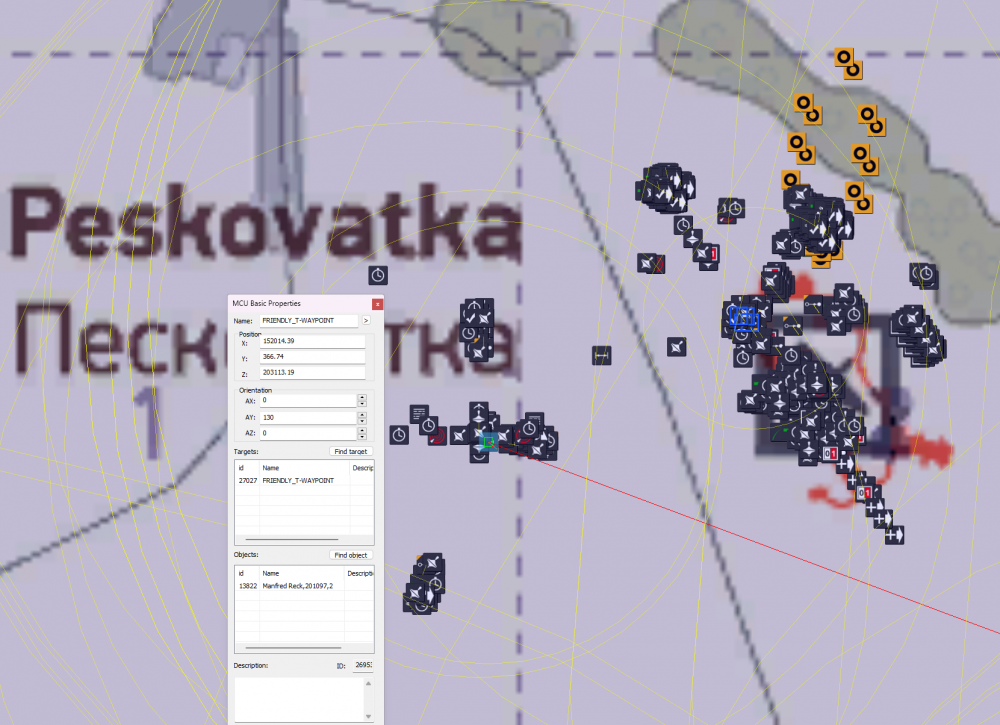Screen dimensions: 1000x725
Task: Select object row Manfred Reck
Action: click(x=304, y=586)
